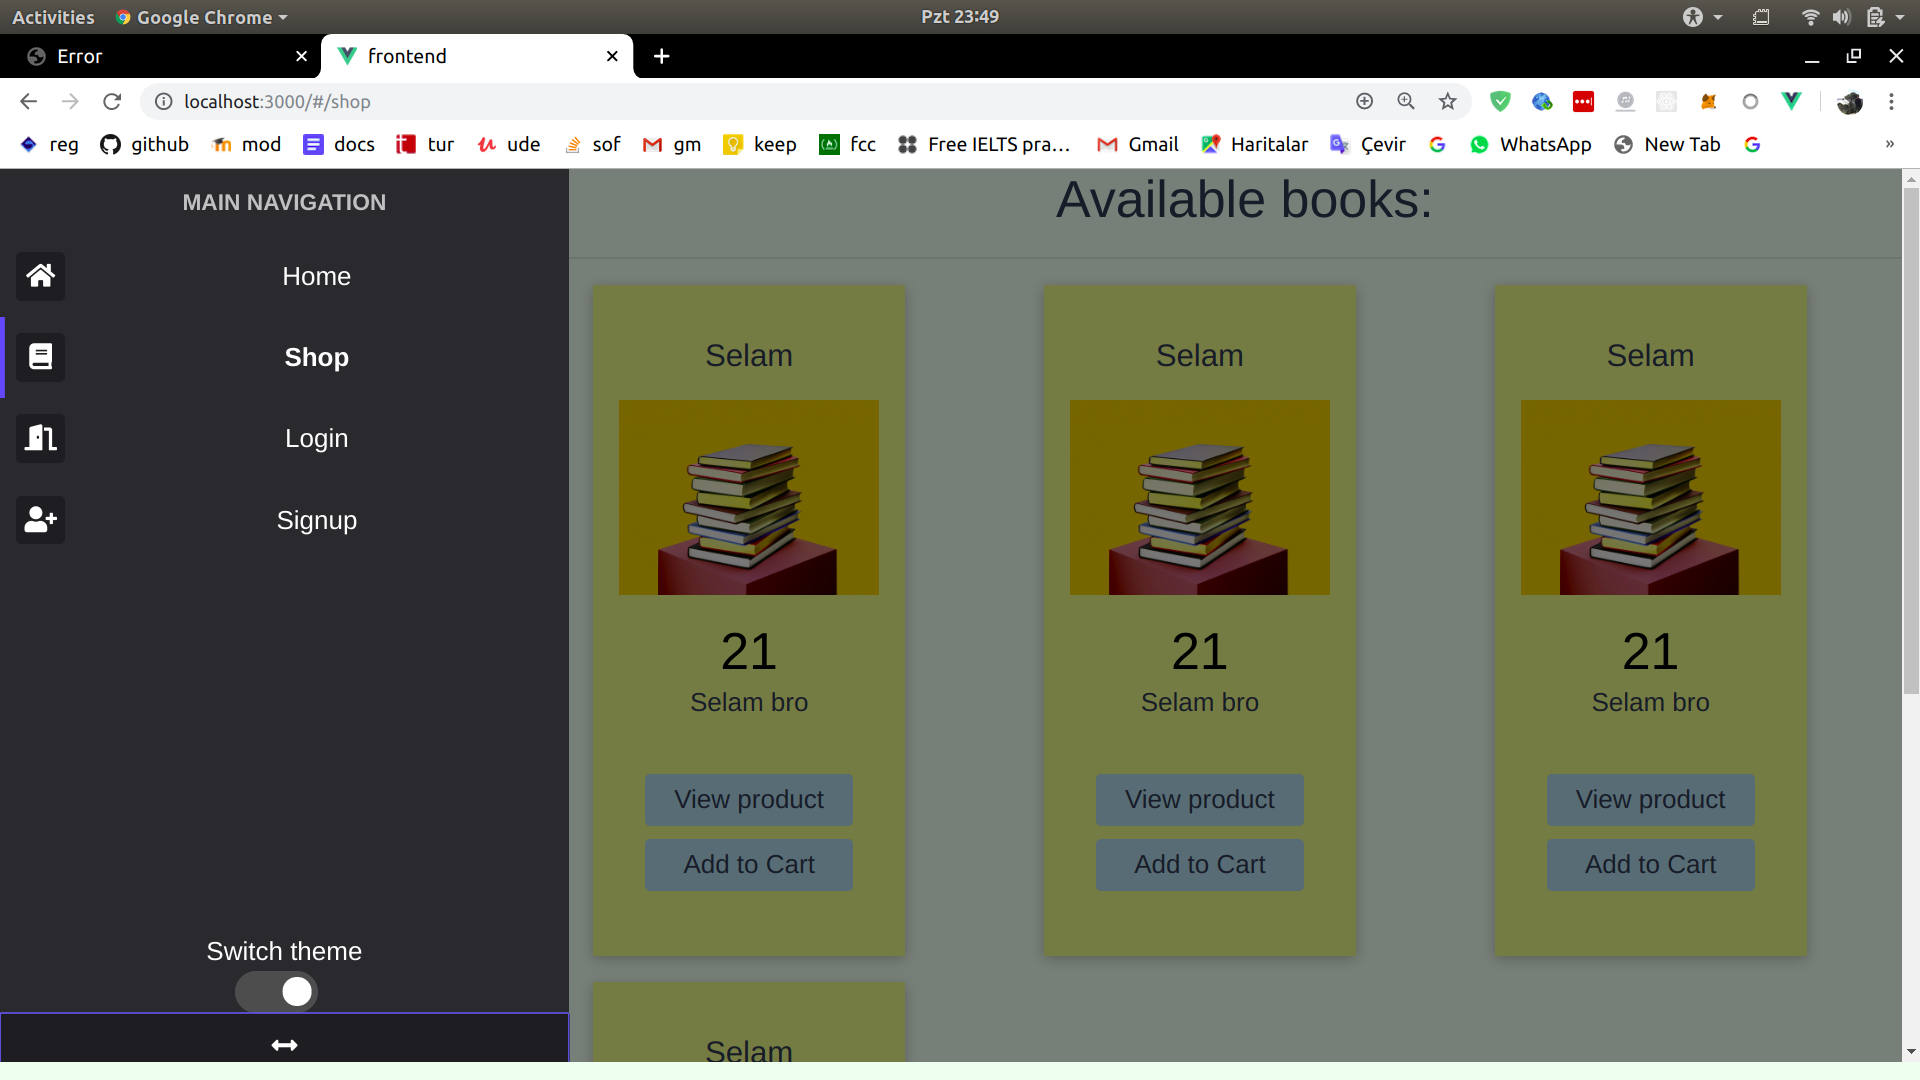1920x1080 pixels.
Task: Open Chrome three-dot menu
Action: point(1891,101)
